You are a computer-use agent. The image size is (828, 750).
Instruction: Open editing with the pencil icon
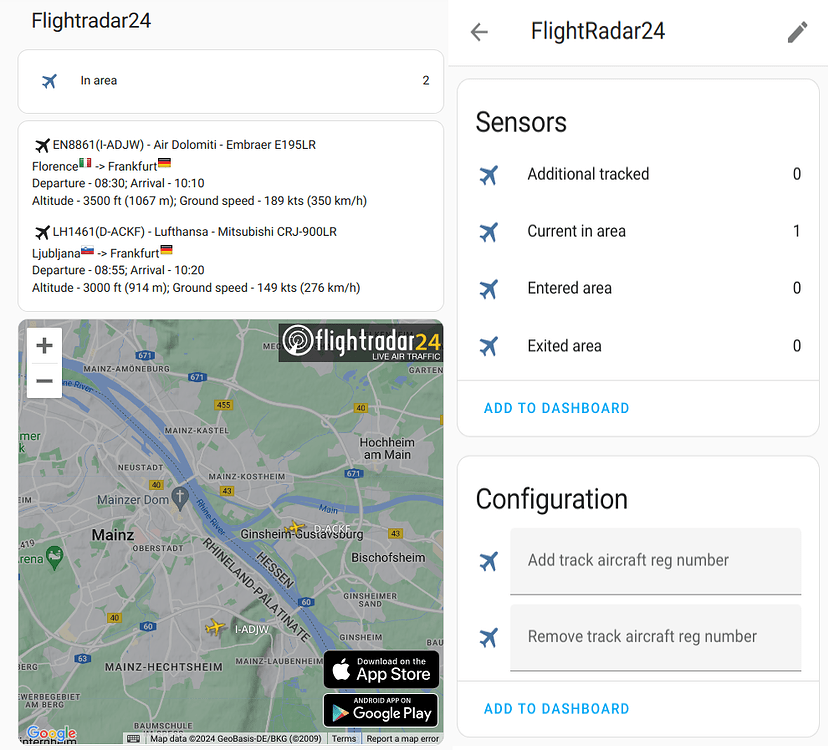pyautogui.click(x=797, y=31)
